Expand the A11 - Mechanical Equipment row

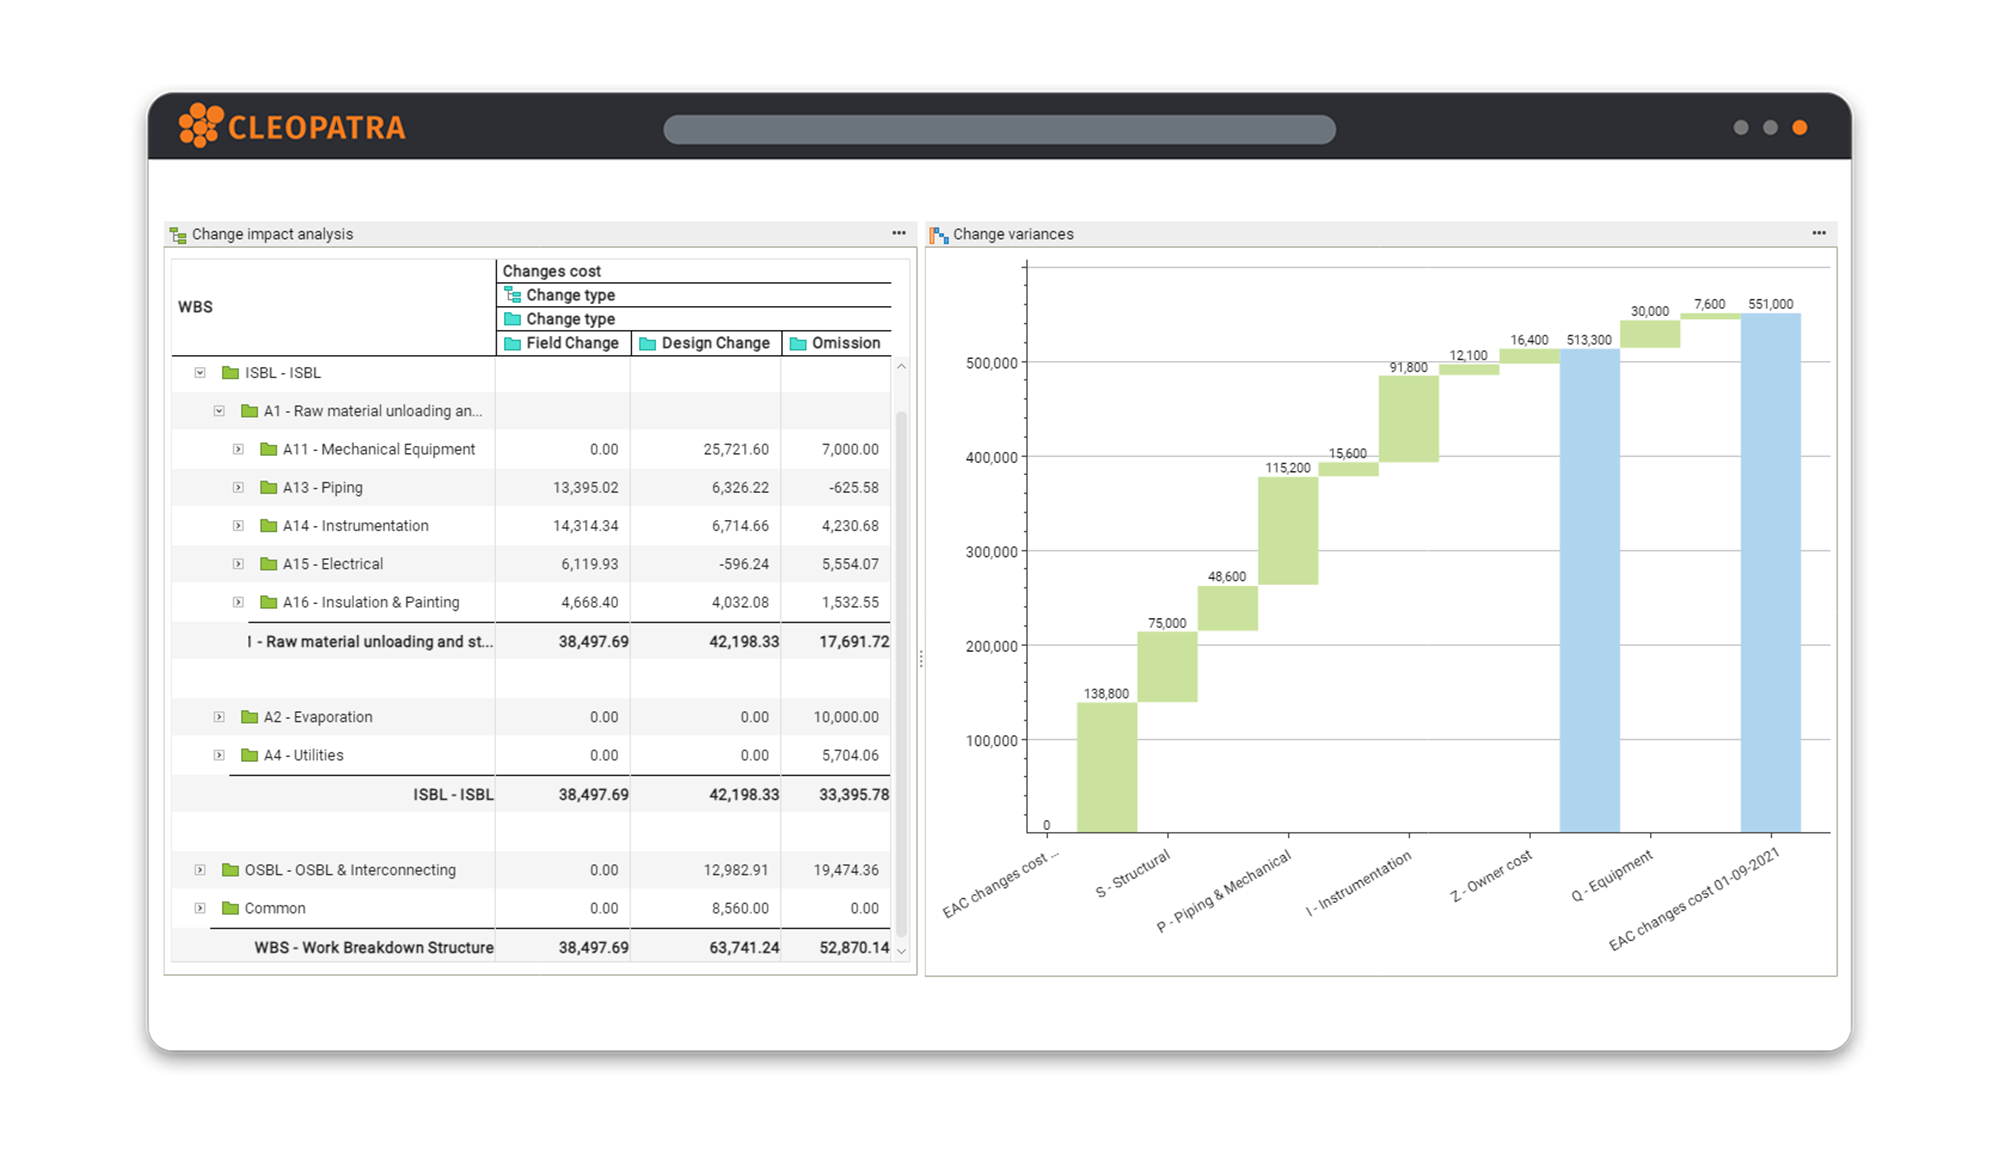[x=238, y=449]
